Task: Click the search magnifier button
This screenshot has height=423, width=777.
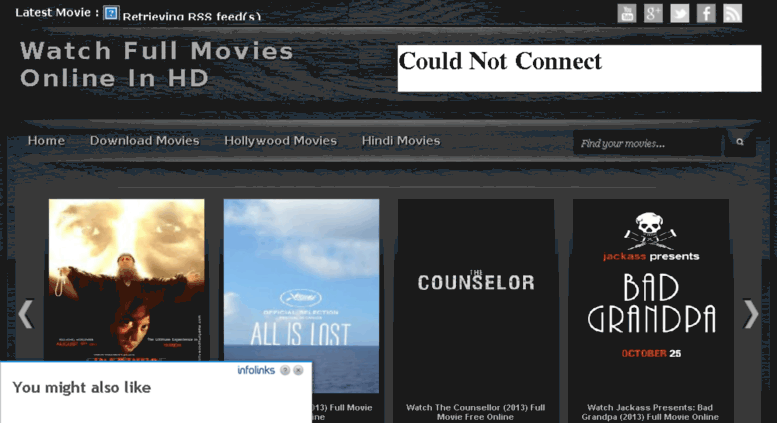Action: [x=740, y=143]
